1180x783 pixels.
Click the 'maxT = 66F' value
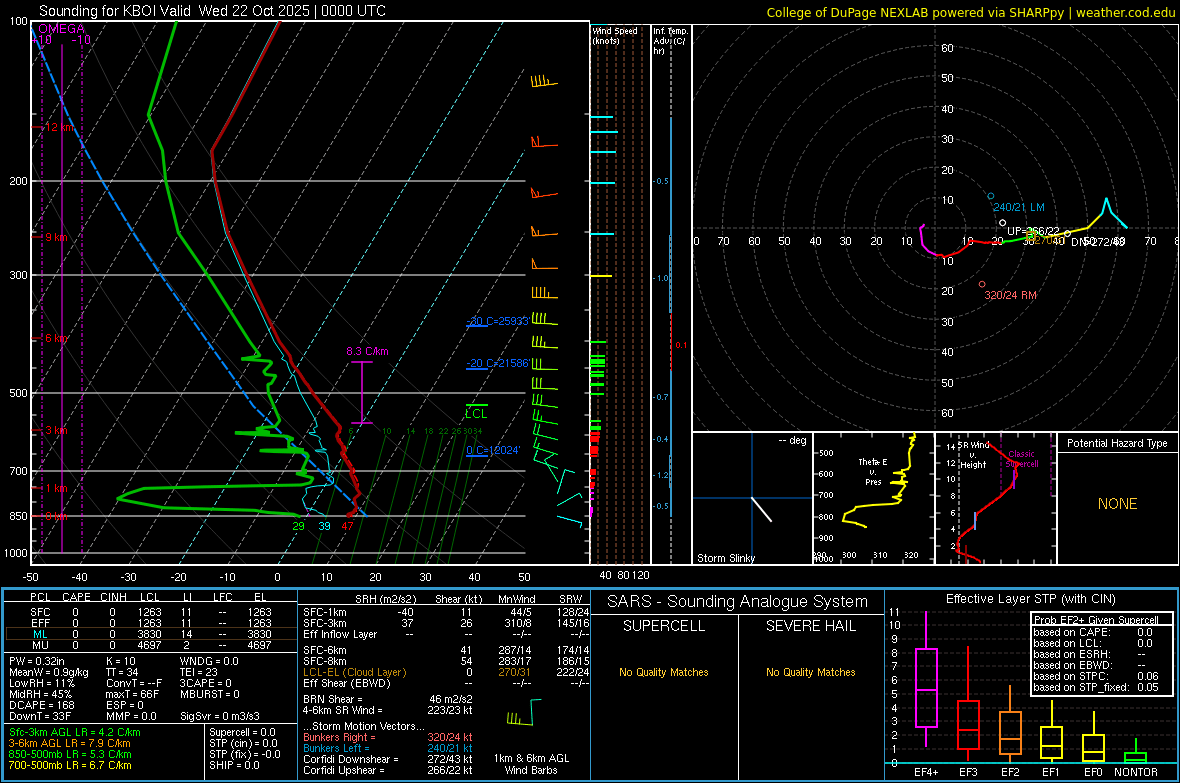(132, 693)
